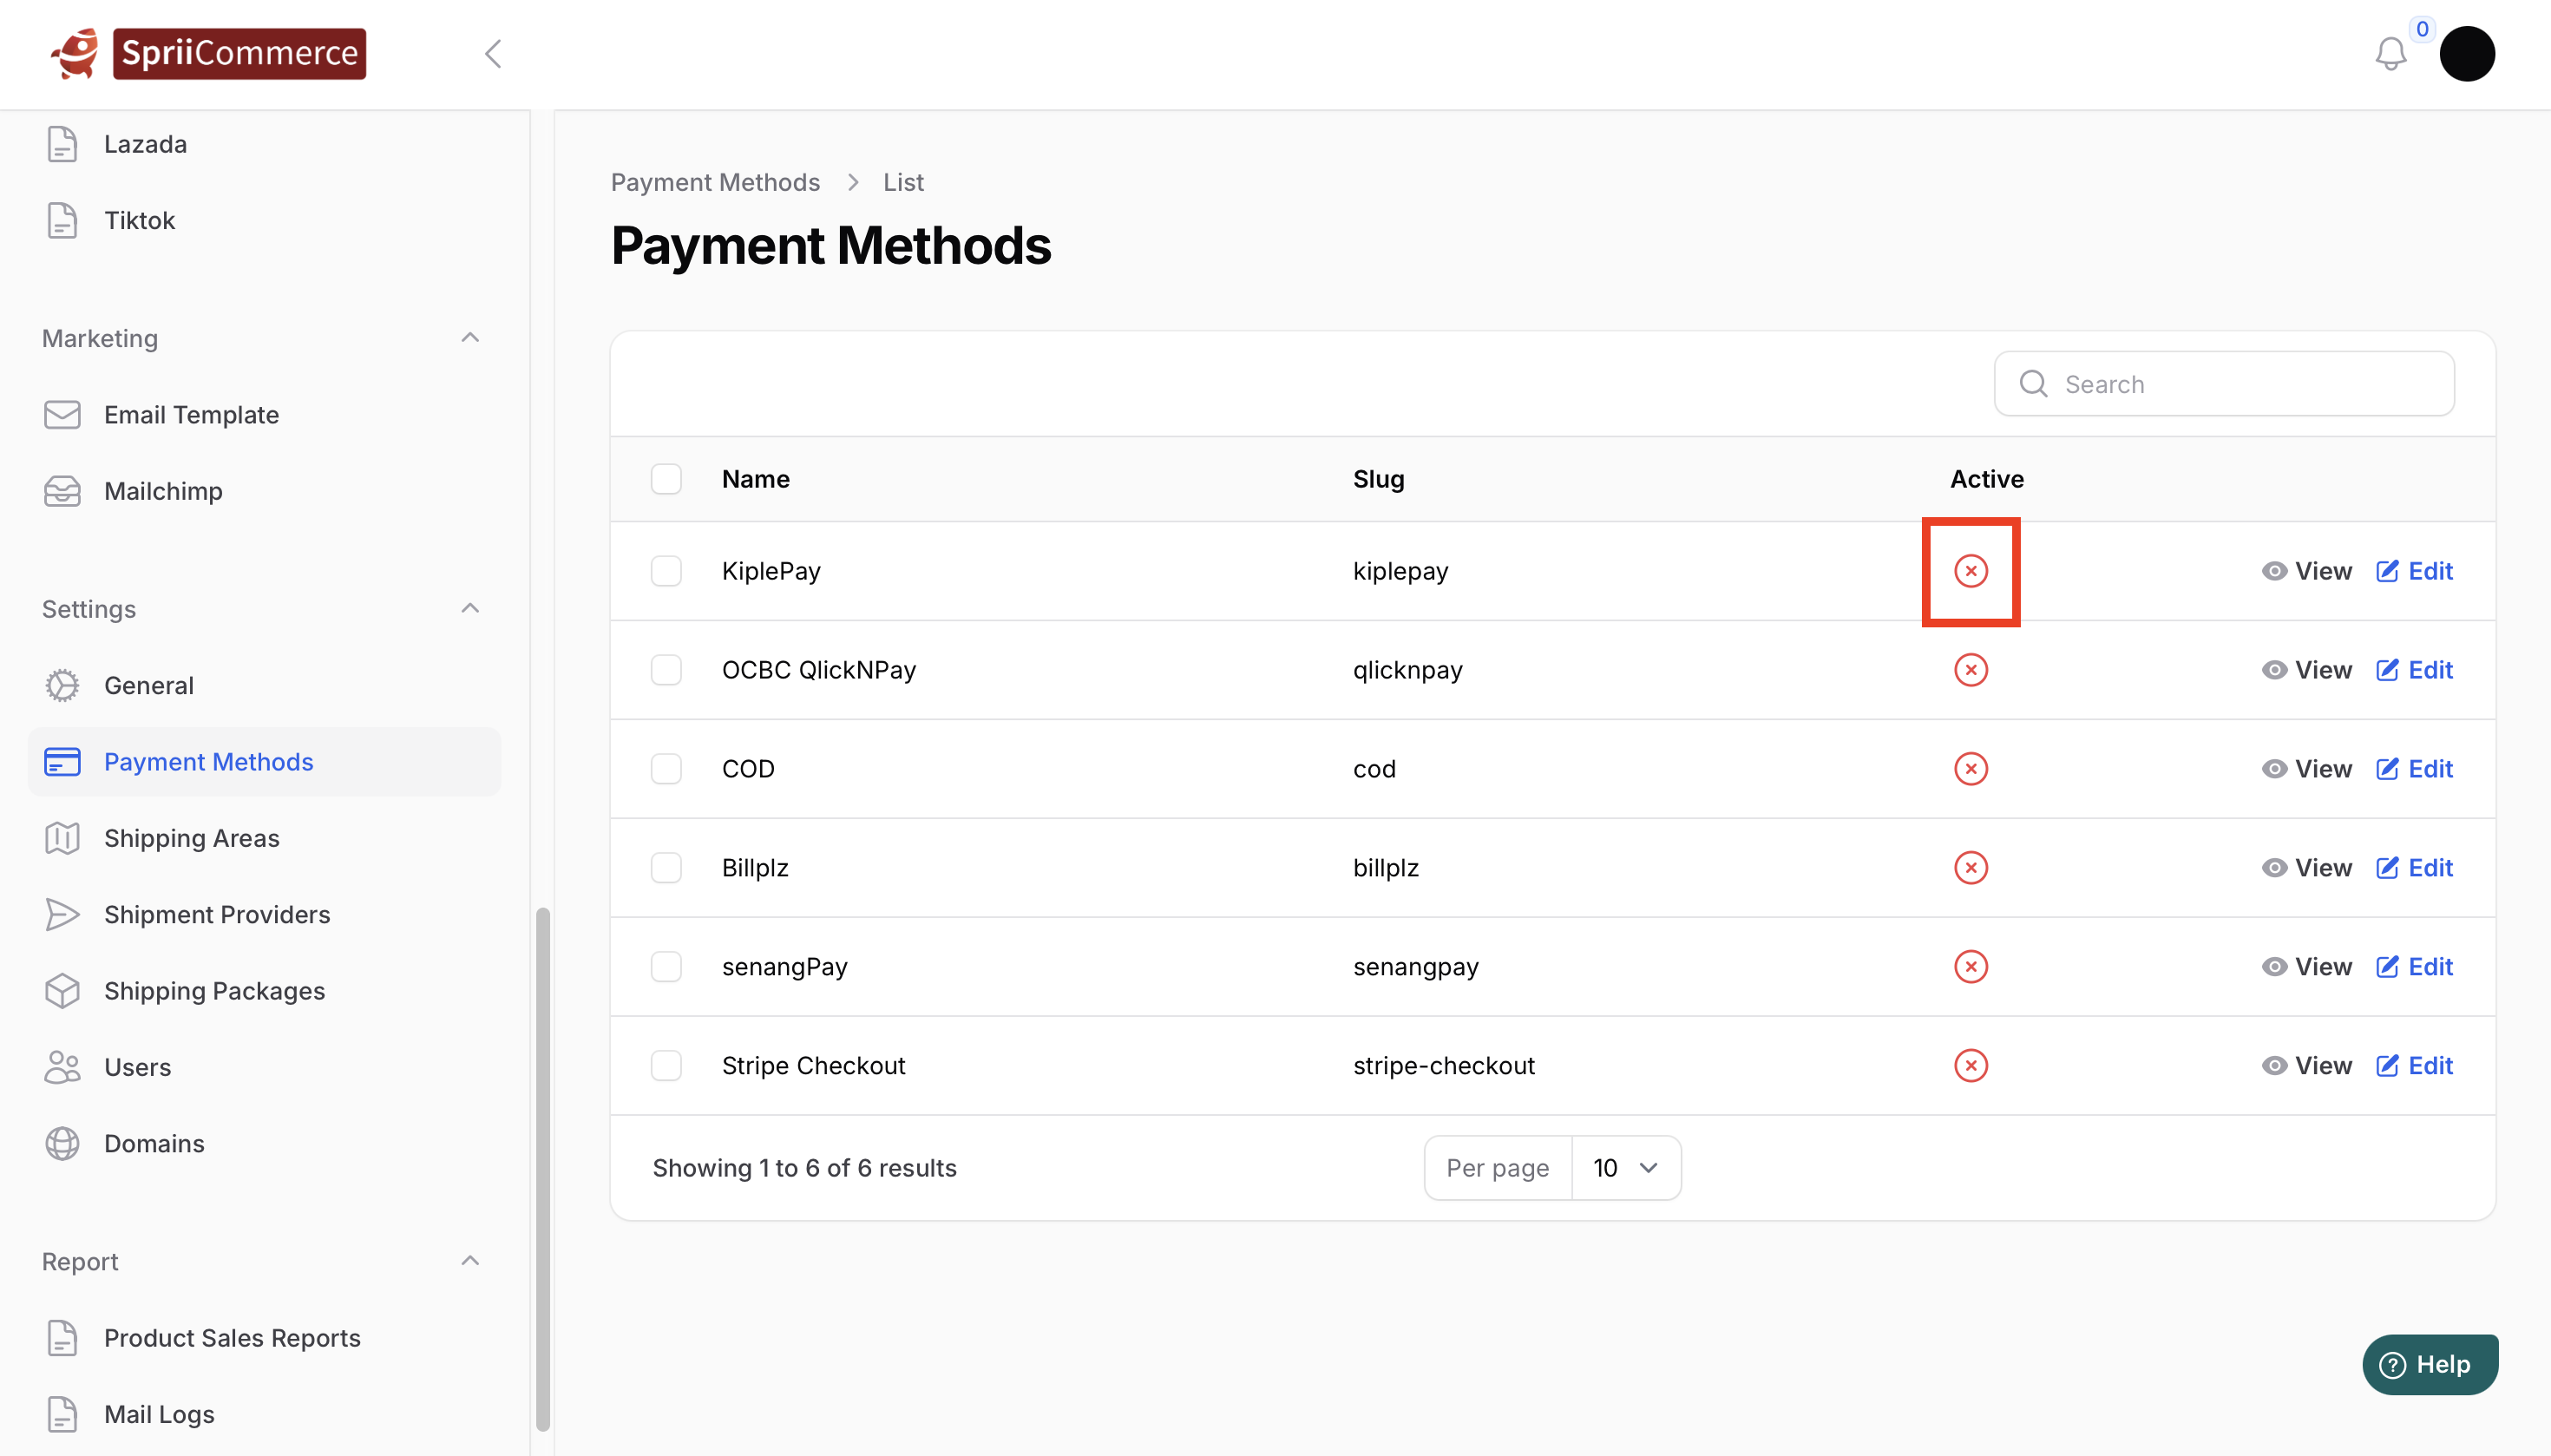
Task: Go to Product Sales Reports menu item
Action: pyautogui.click(x=232, y=1338)
